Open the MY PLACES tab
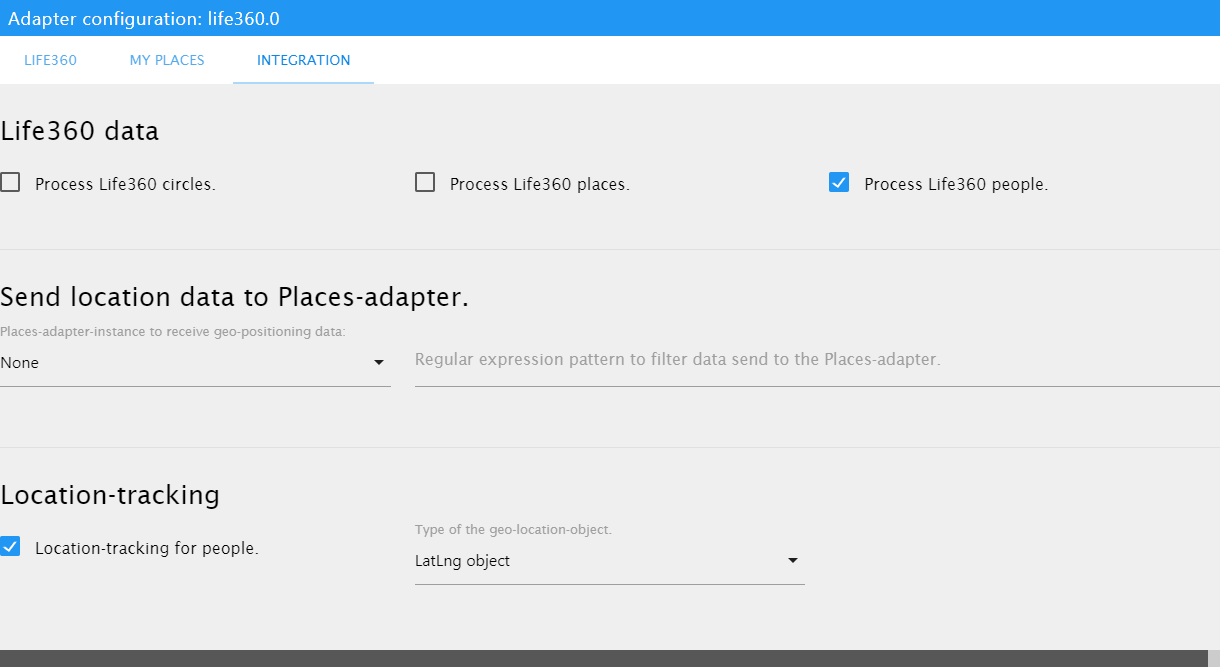 (167, 60)
